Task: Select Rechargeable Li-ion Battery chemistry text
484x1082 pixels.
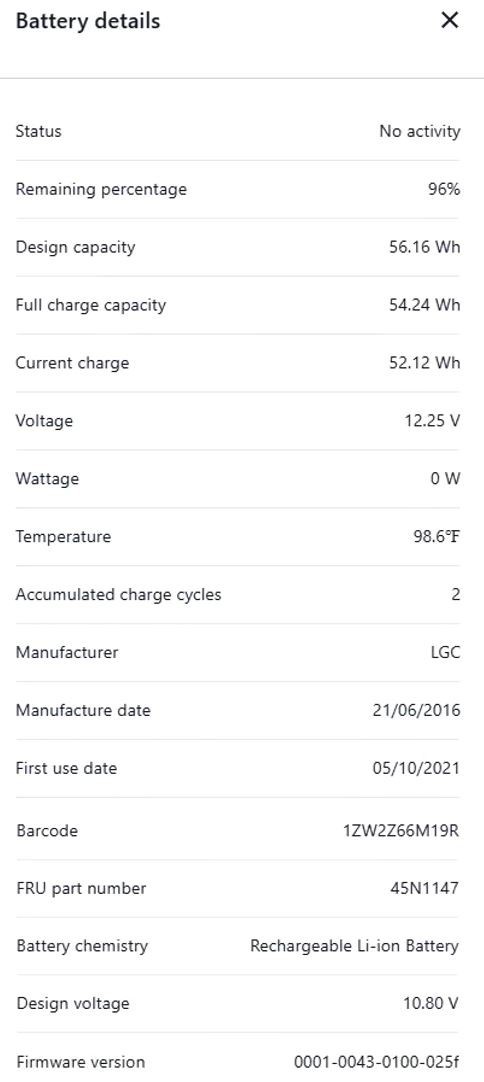Action: pyautogui.click(x=354, y=946)
